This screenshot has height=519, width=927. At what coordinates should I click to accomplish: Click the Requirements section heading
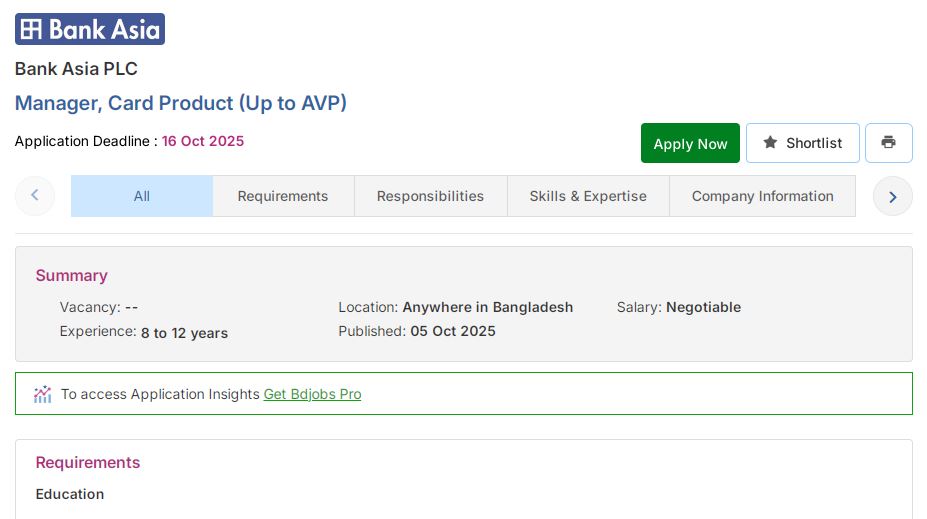click(88, 462)
